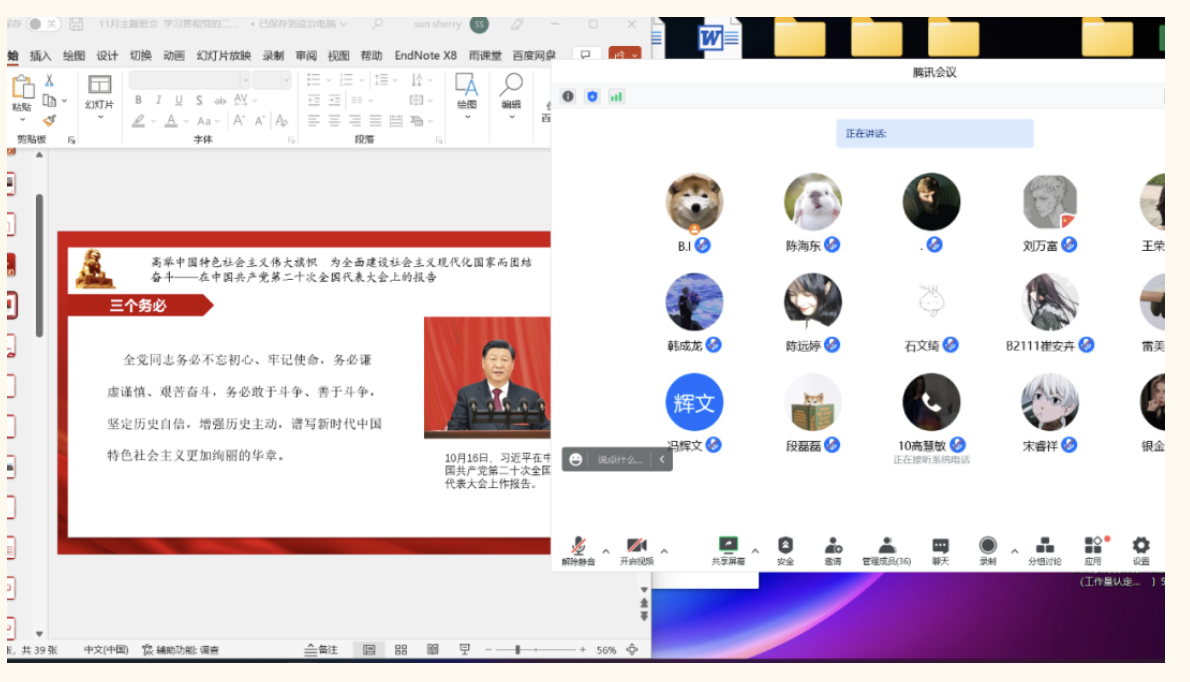Click the Increase Font Size icon
The height and width of the screenshot is (682, 1190).
pos(238,121)
